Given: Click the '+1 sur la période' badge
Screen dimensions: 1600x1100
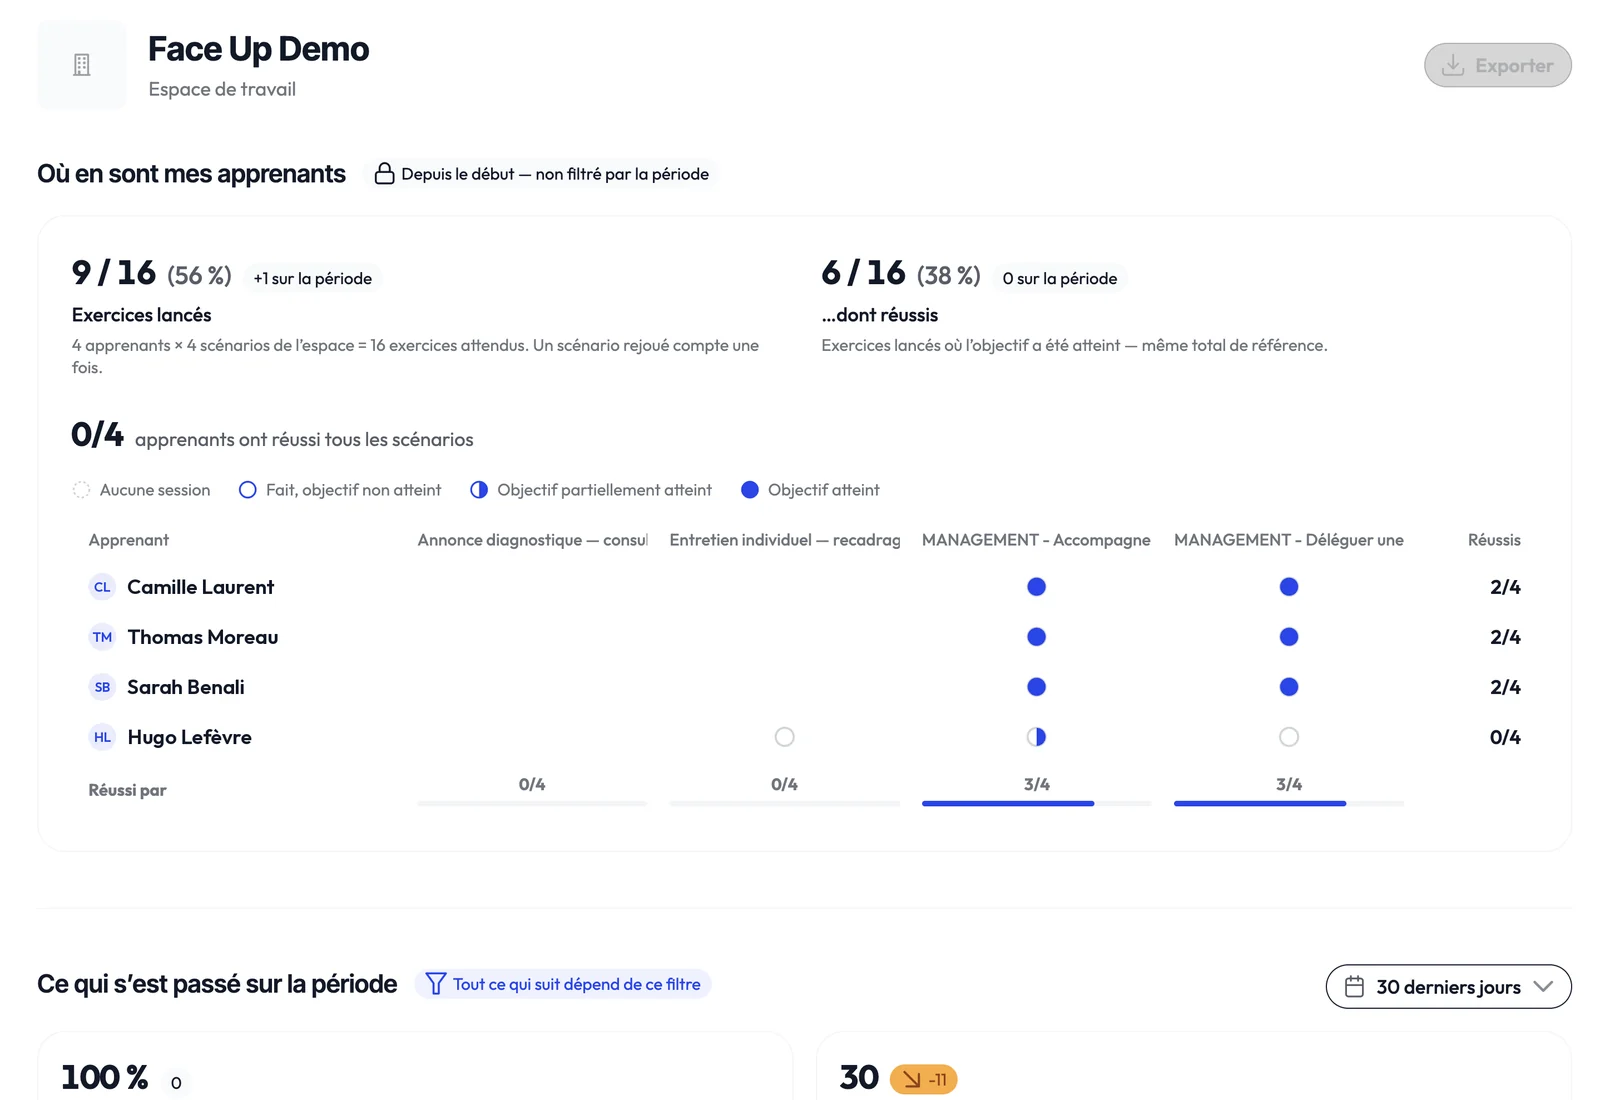Looking at the screenshot, I should click(x=312, y=279).
